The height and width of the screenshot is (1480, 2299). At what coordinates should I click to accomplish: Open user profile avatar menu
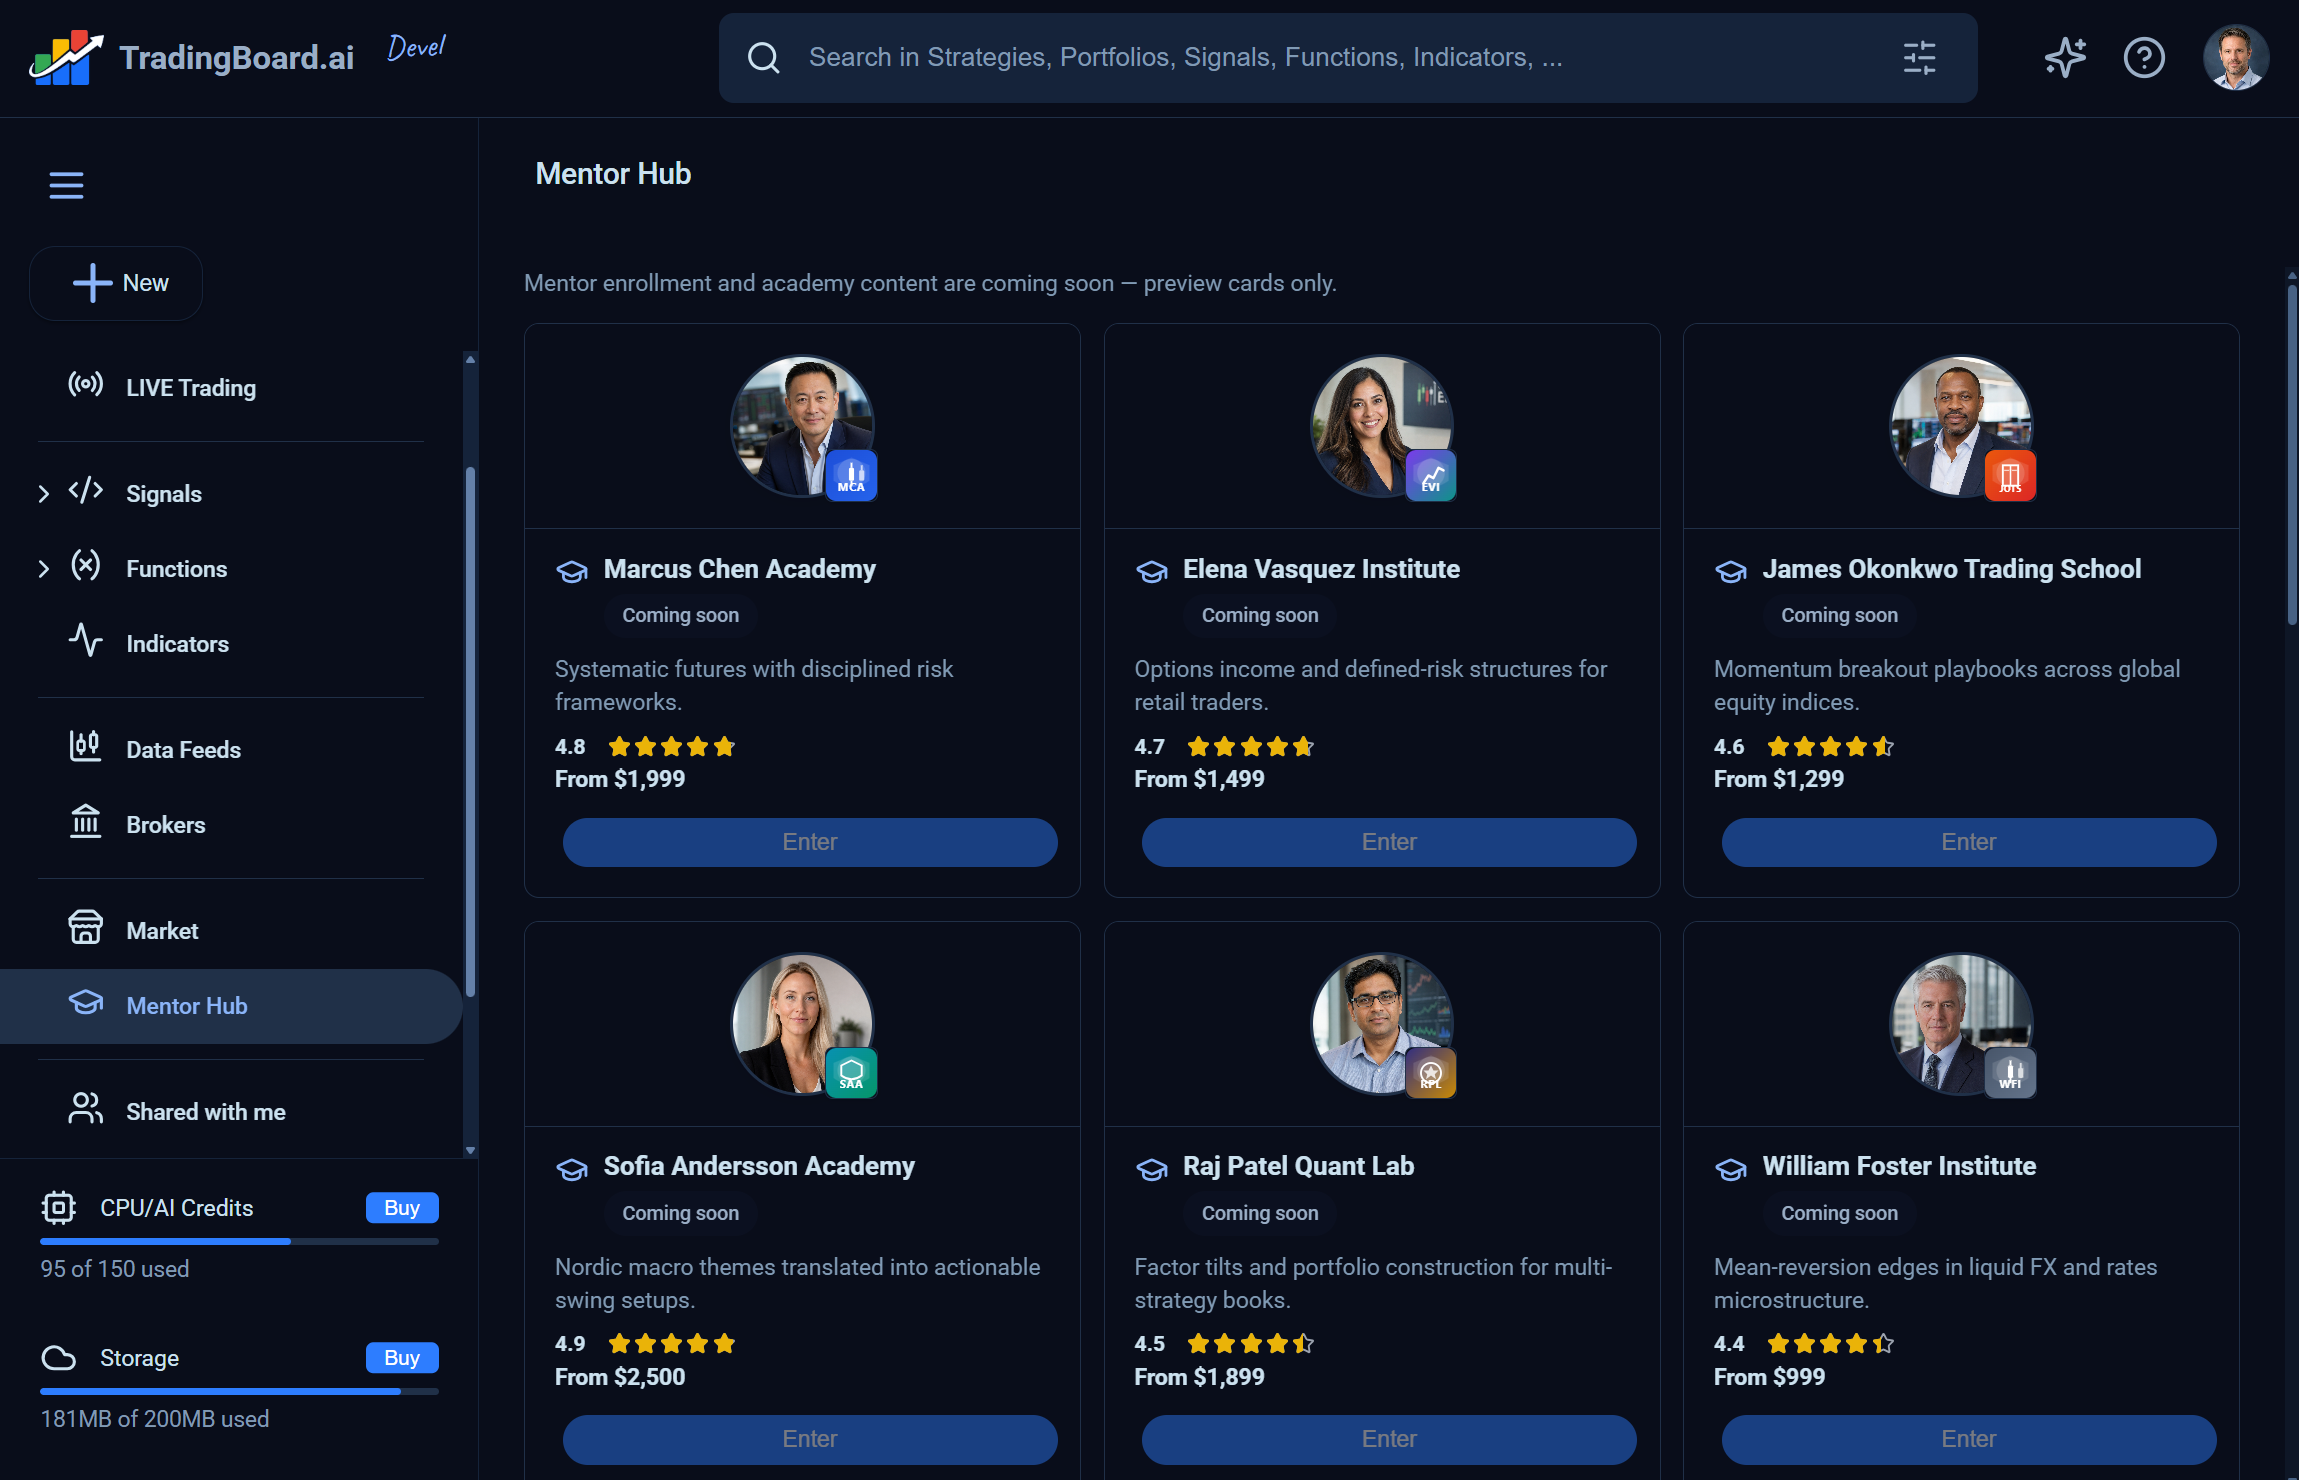pos(2236,58)
